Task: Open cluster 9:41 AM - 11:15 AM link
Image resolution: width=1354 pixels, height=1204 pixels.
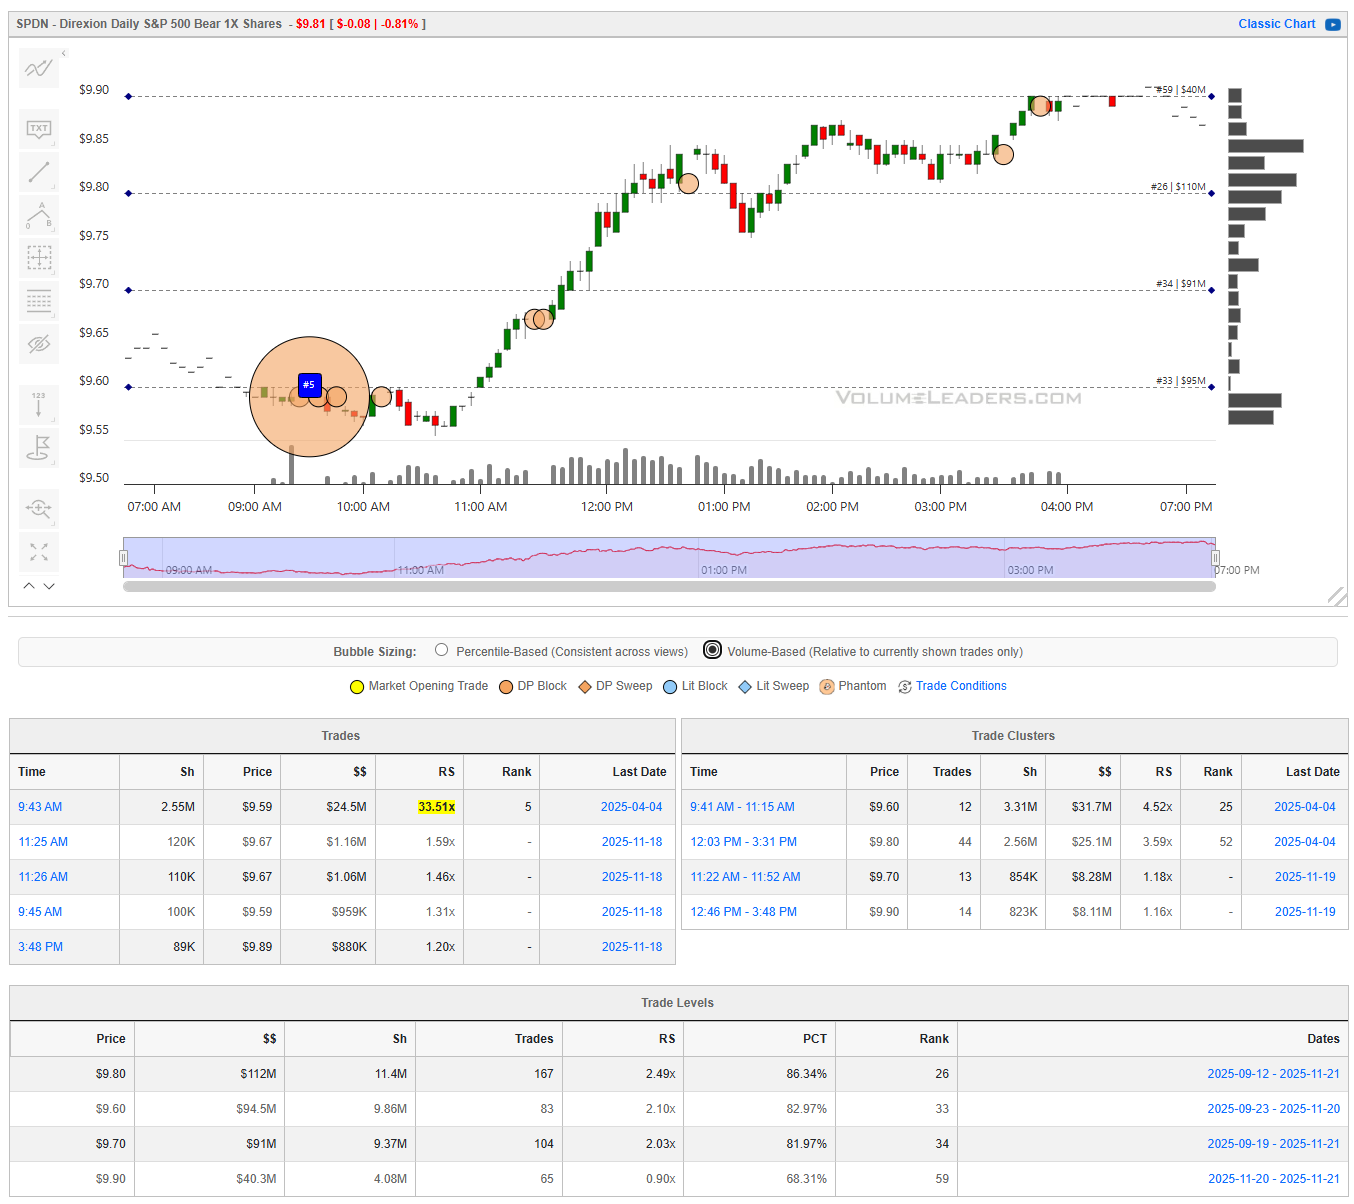Action: [742, 807]
